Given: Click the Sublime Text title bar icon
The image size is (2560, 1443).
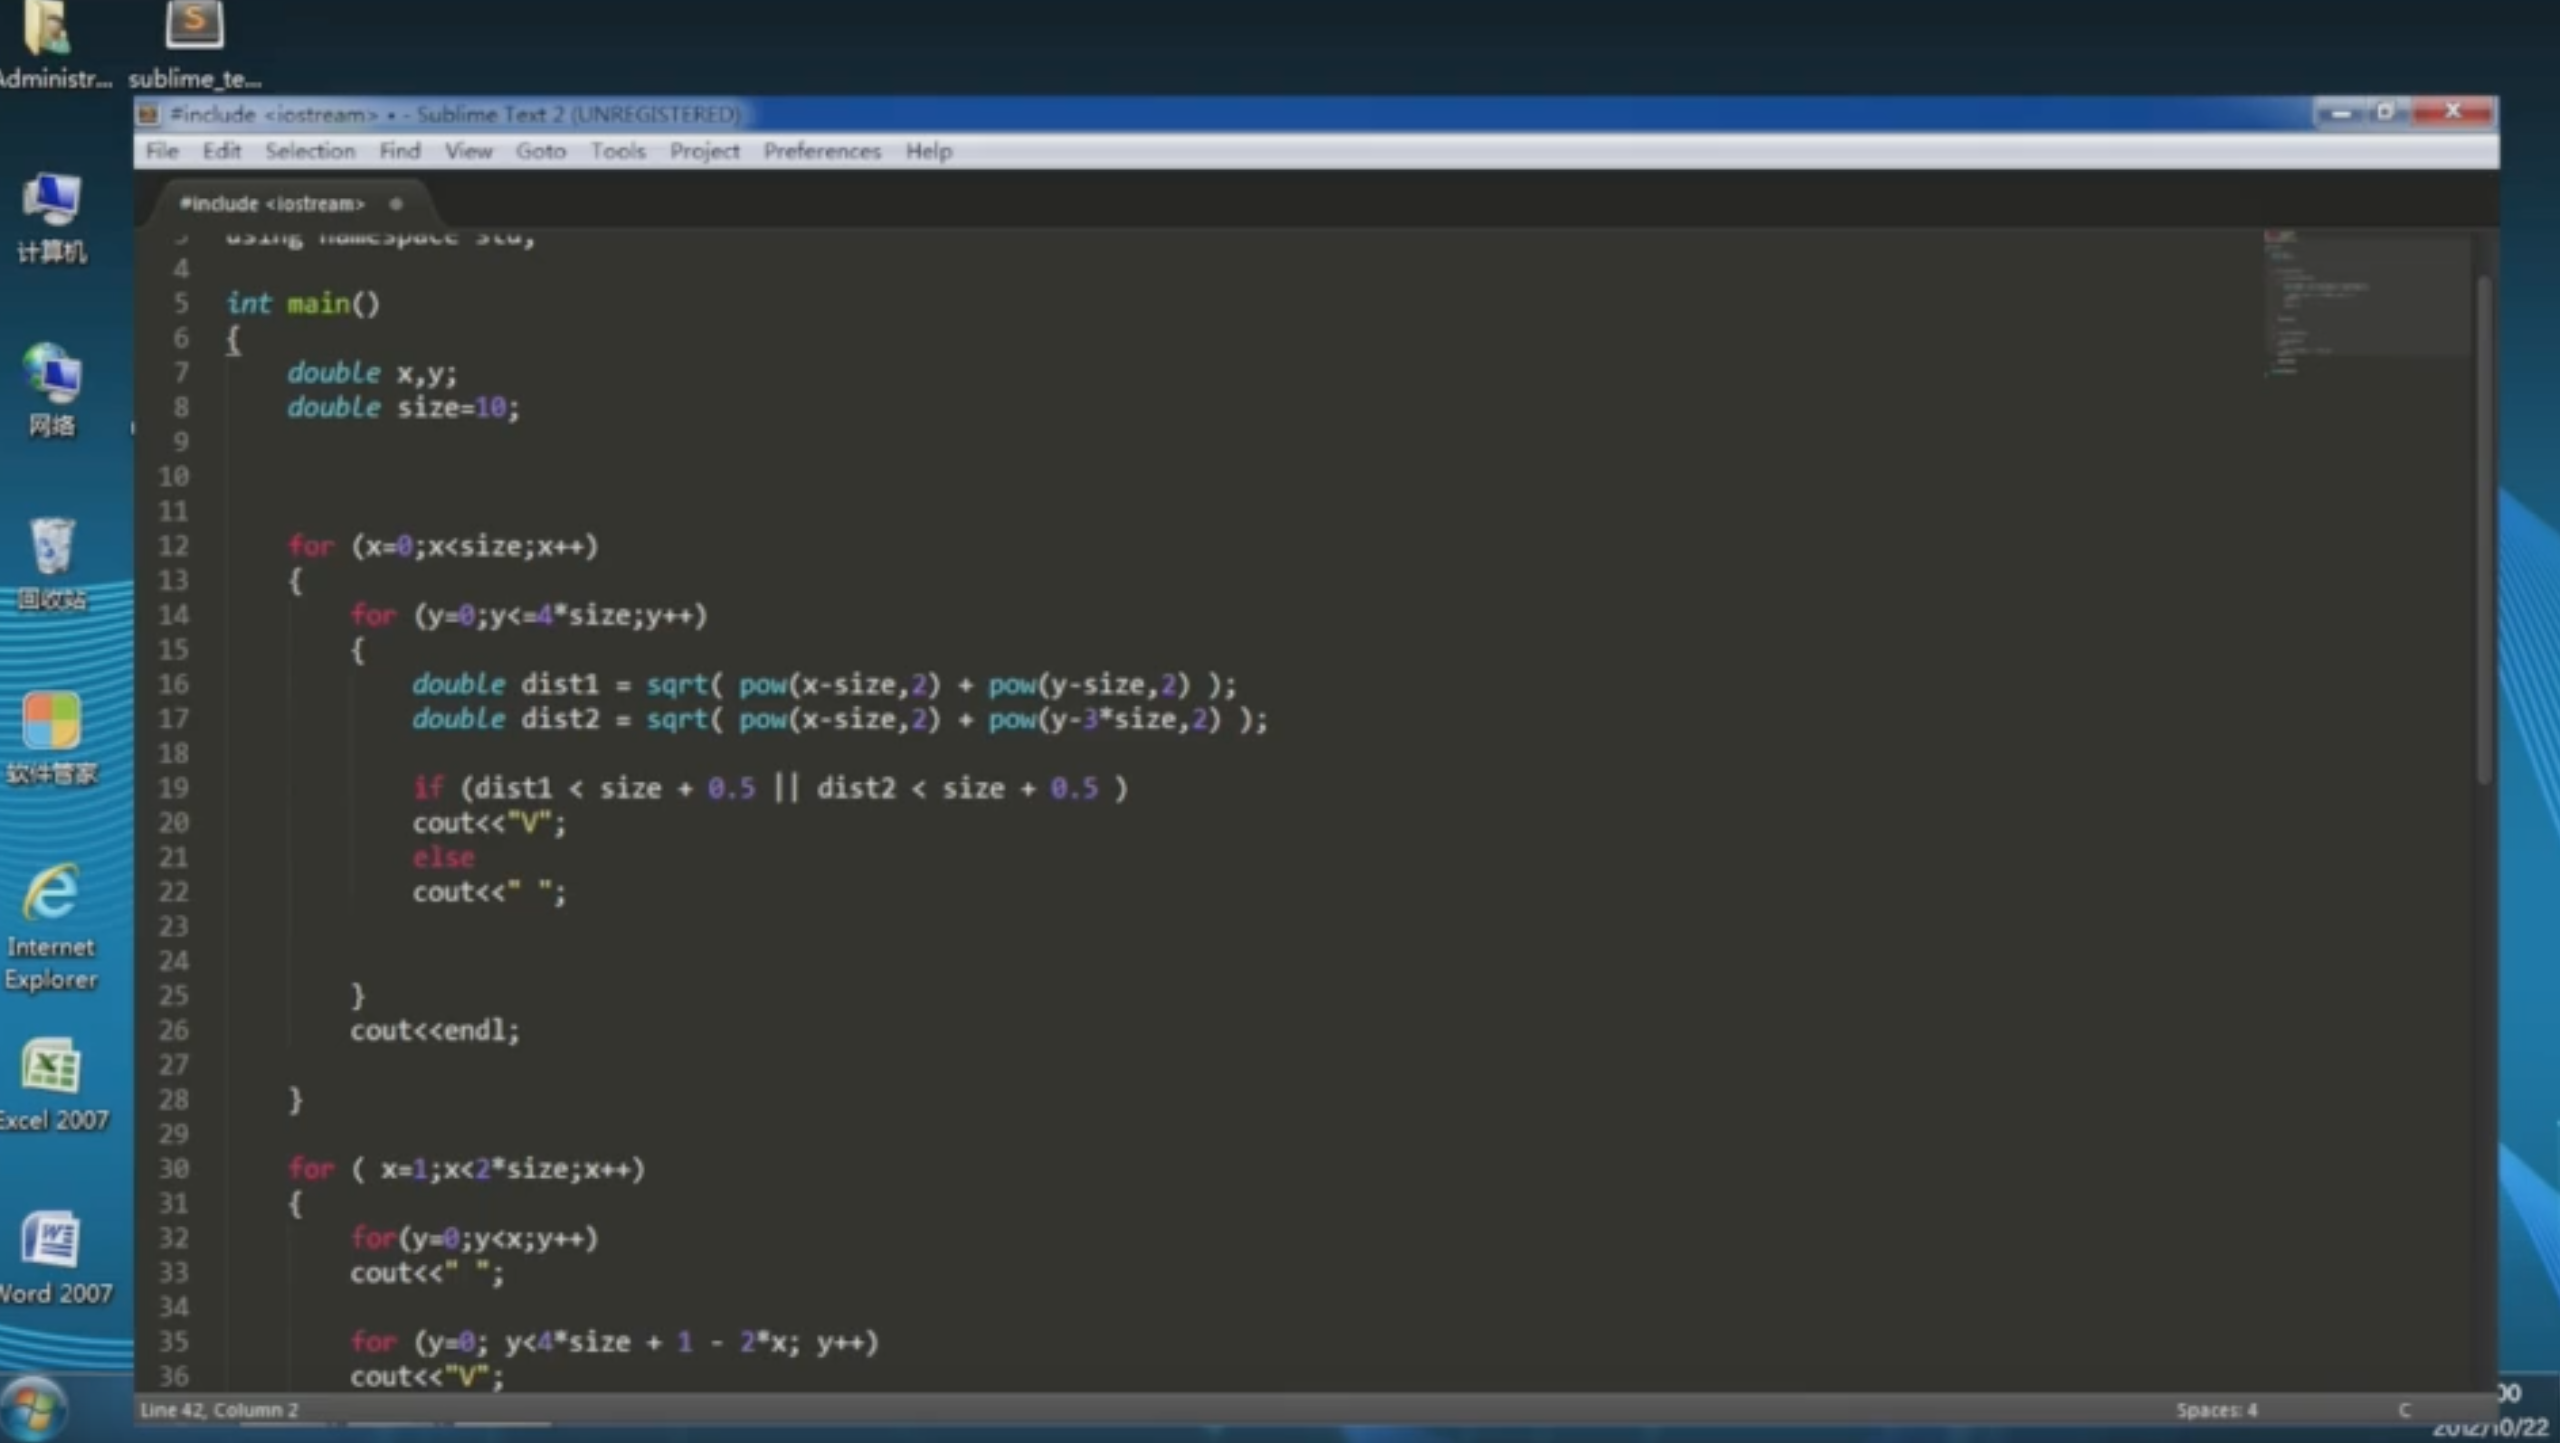Looking at the screenshot, I should [149, 114].
